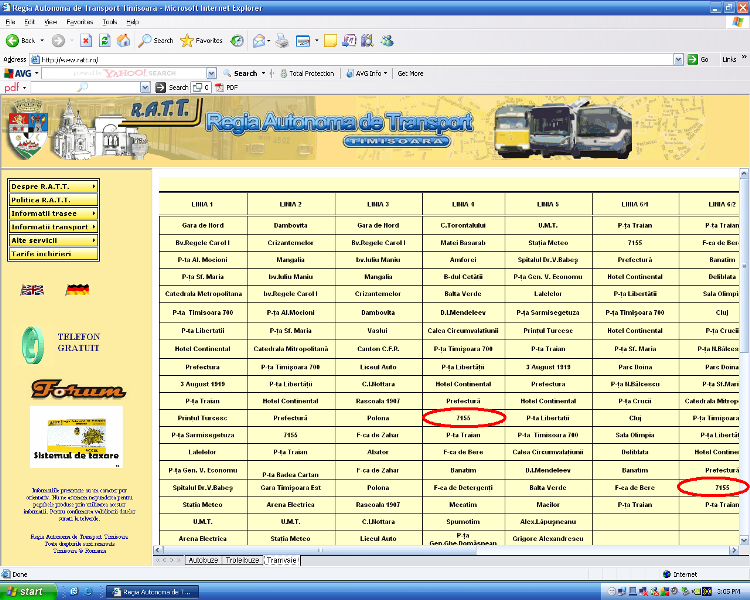Click the Print icon in toolbar
Image resolution: width=750 pixels, height=600 pixels.
coord(283,41)
